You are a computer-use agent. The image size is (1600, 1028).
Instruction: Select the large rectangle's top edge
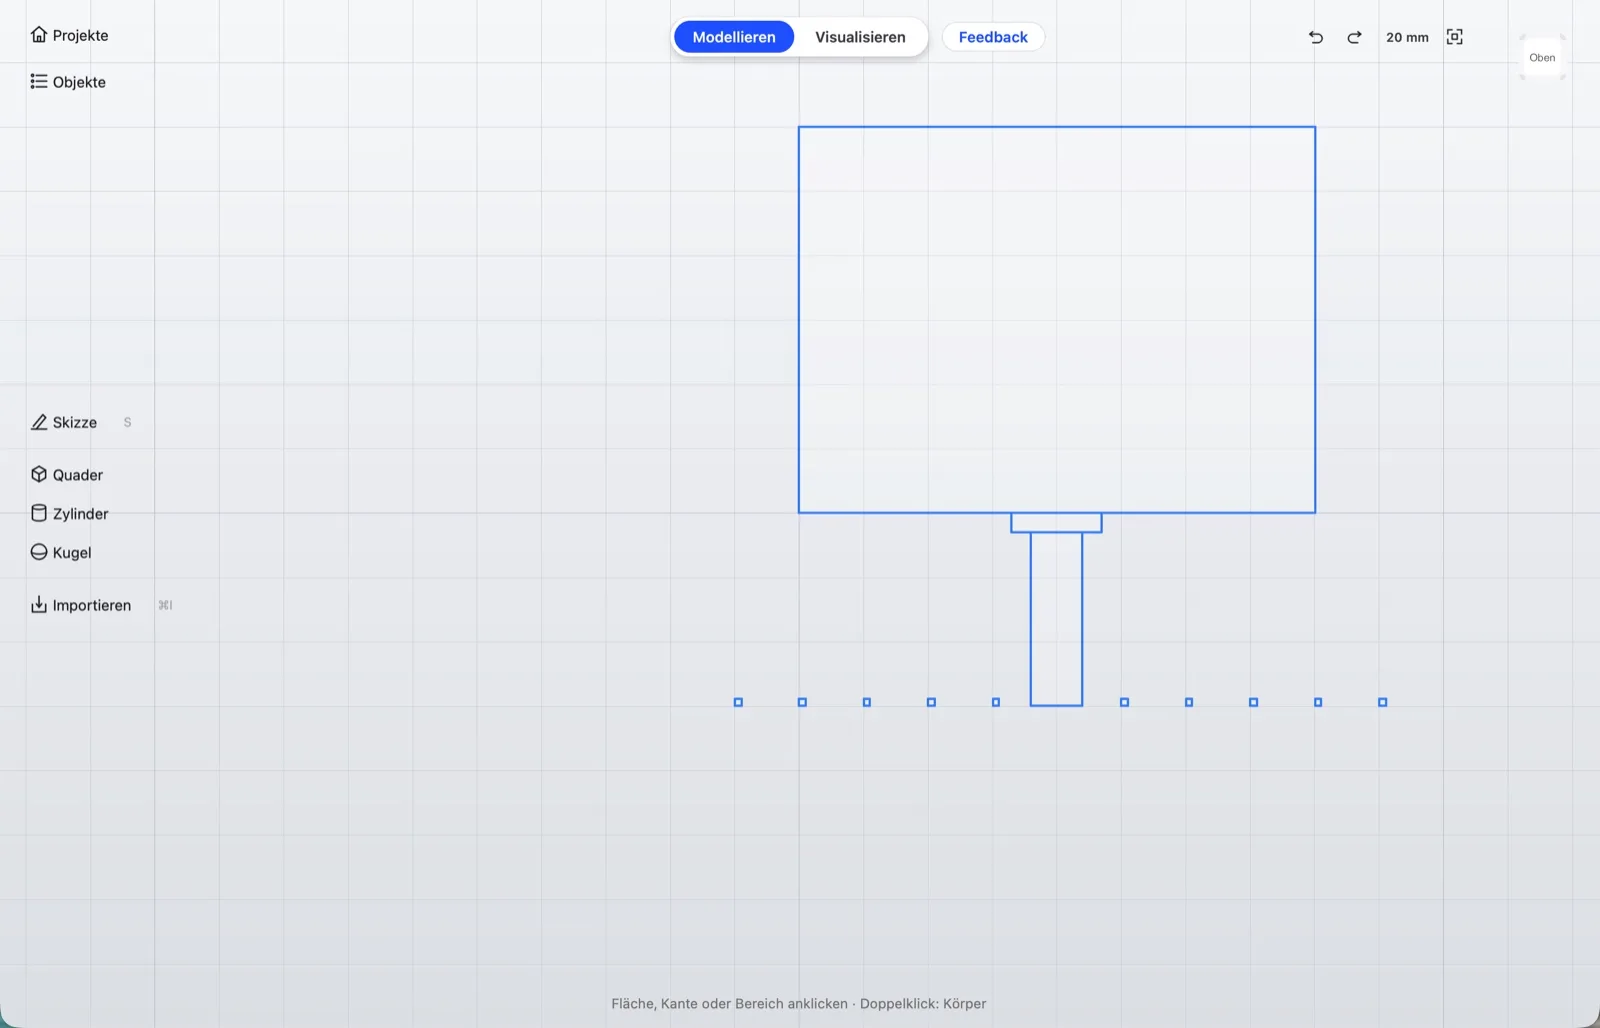[1057, 127]
